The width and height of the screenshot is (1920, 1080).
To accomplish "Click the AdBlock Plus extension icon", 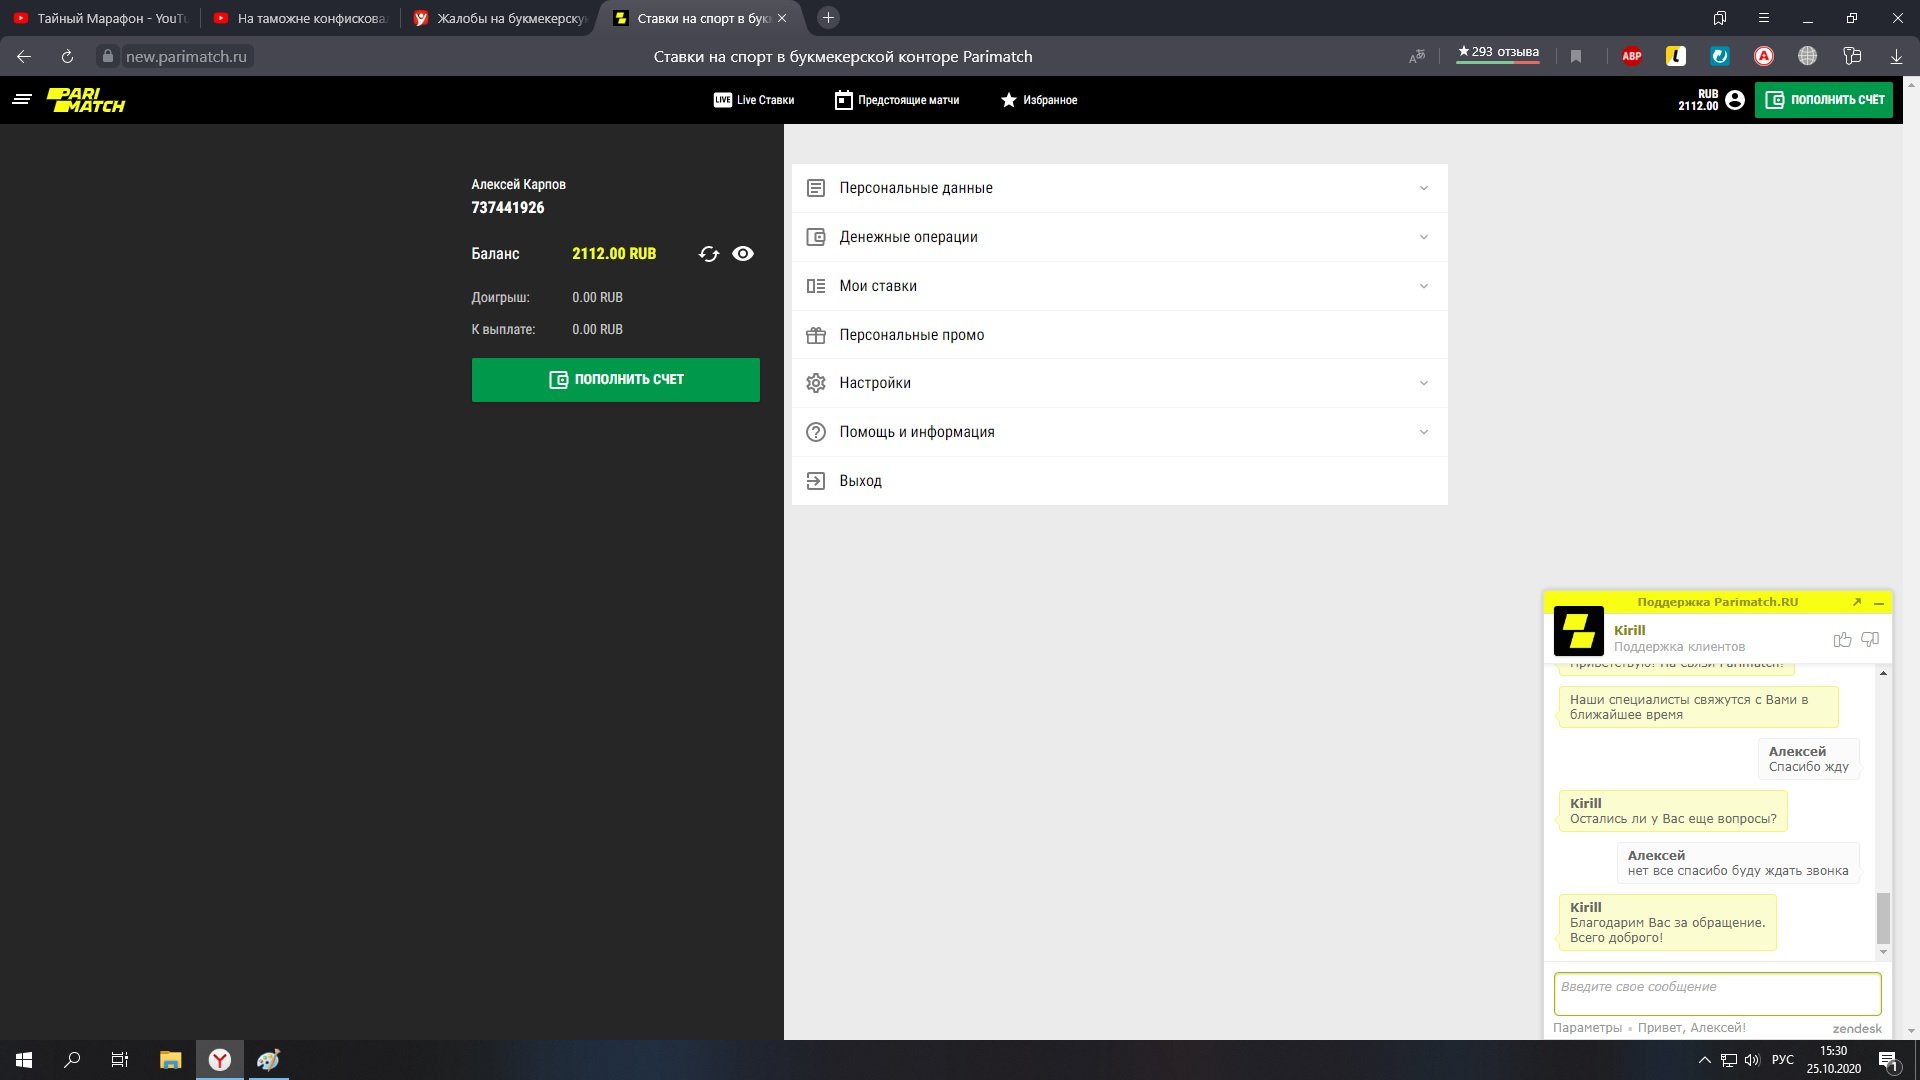I will coord(1632,57).
